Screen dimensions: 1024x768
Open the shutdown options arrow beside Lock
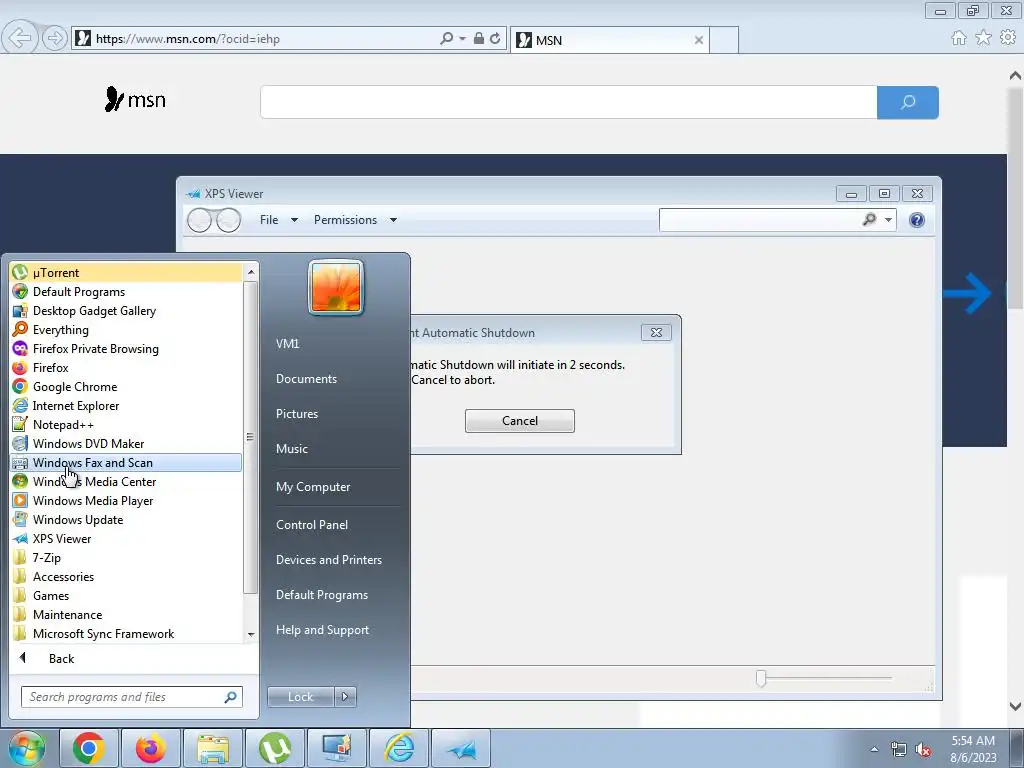click(x=345, y=697)
